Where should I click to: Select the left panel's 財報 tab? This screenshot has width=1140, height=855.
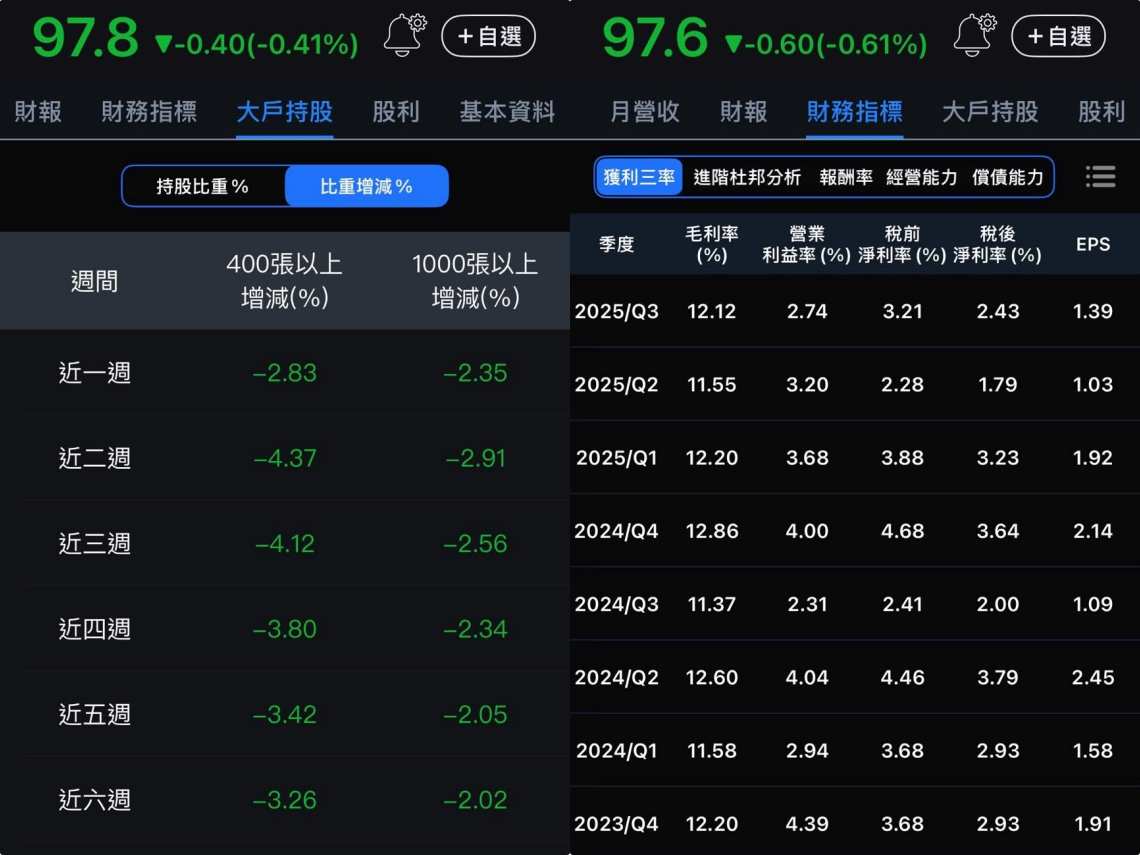coord(37,112)
